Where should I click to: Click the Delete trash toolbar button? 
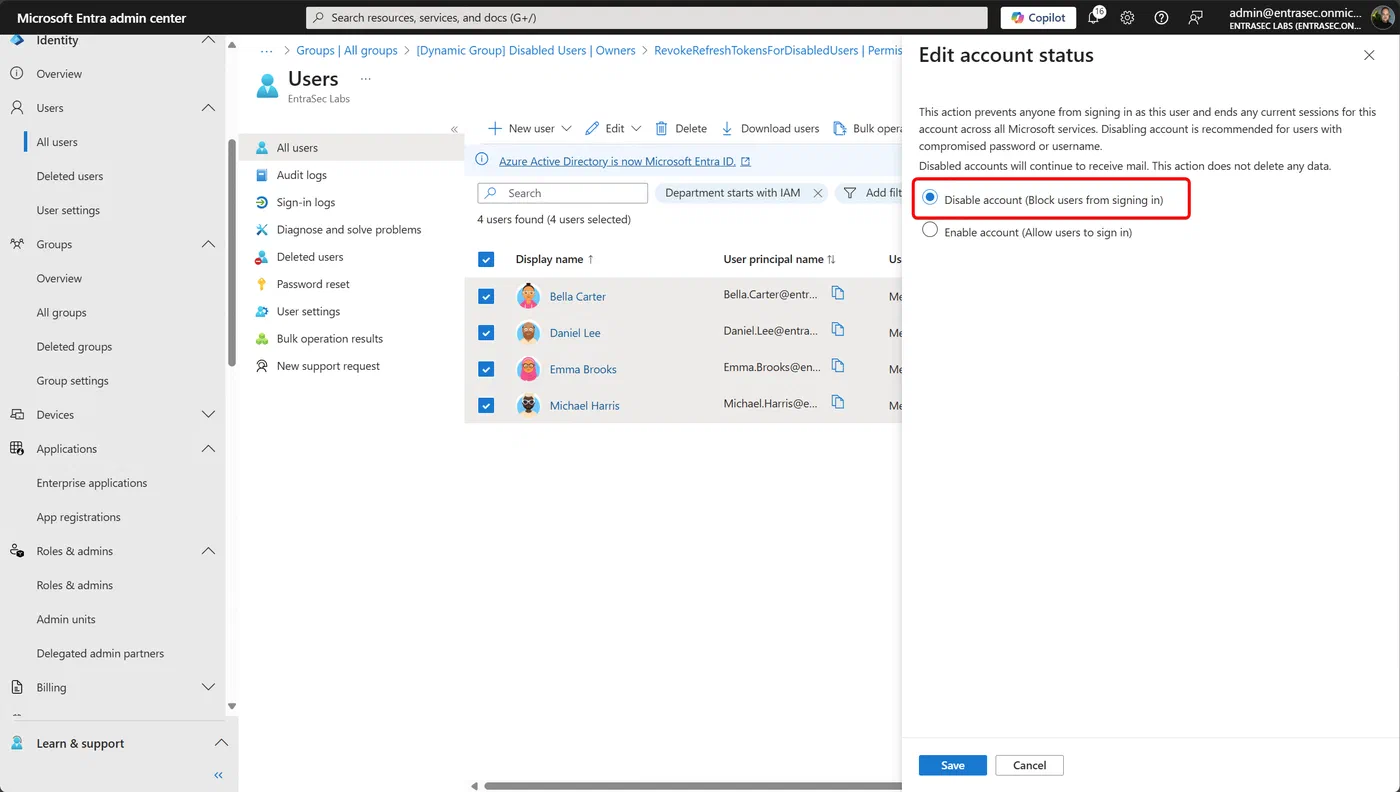[x=681, y=128]
